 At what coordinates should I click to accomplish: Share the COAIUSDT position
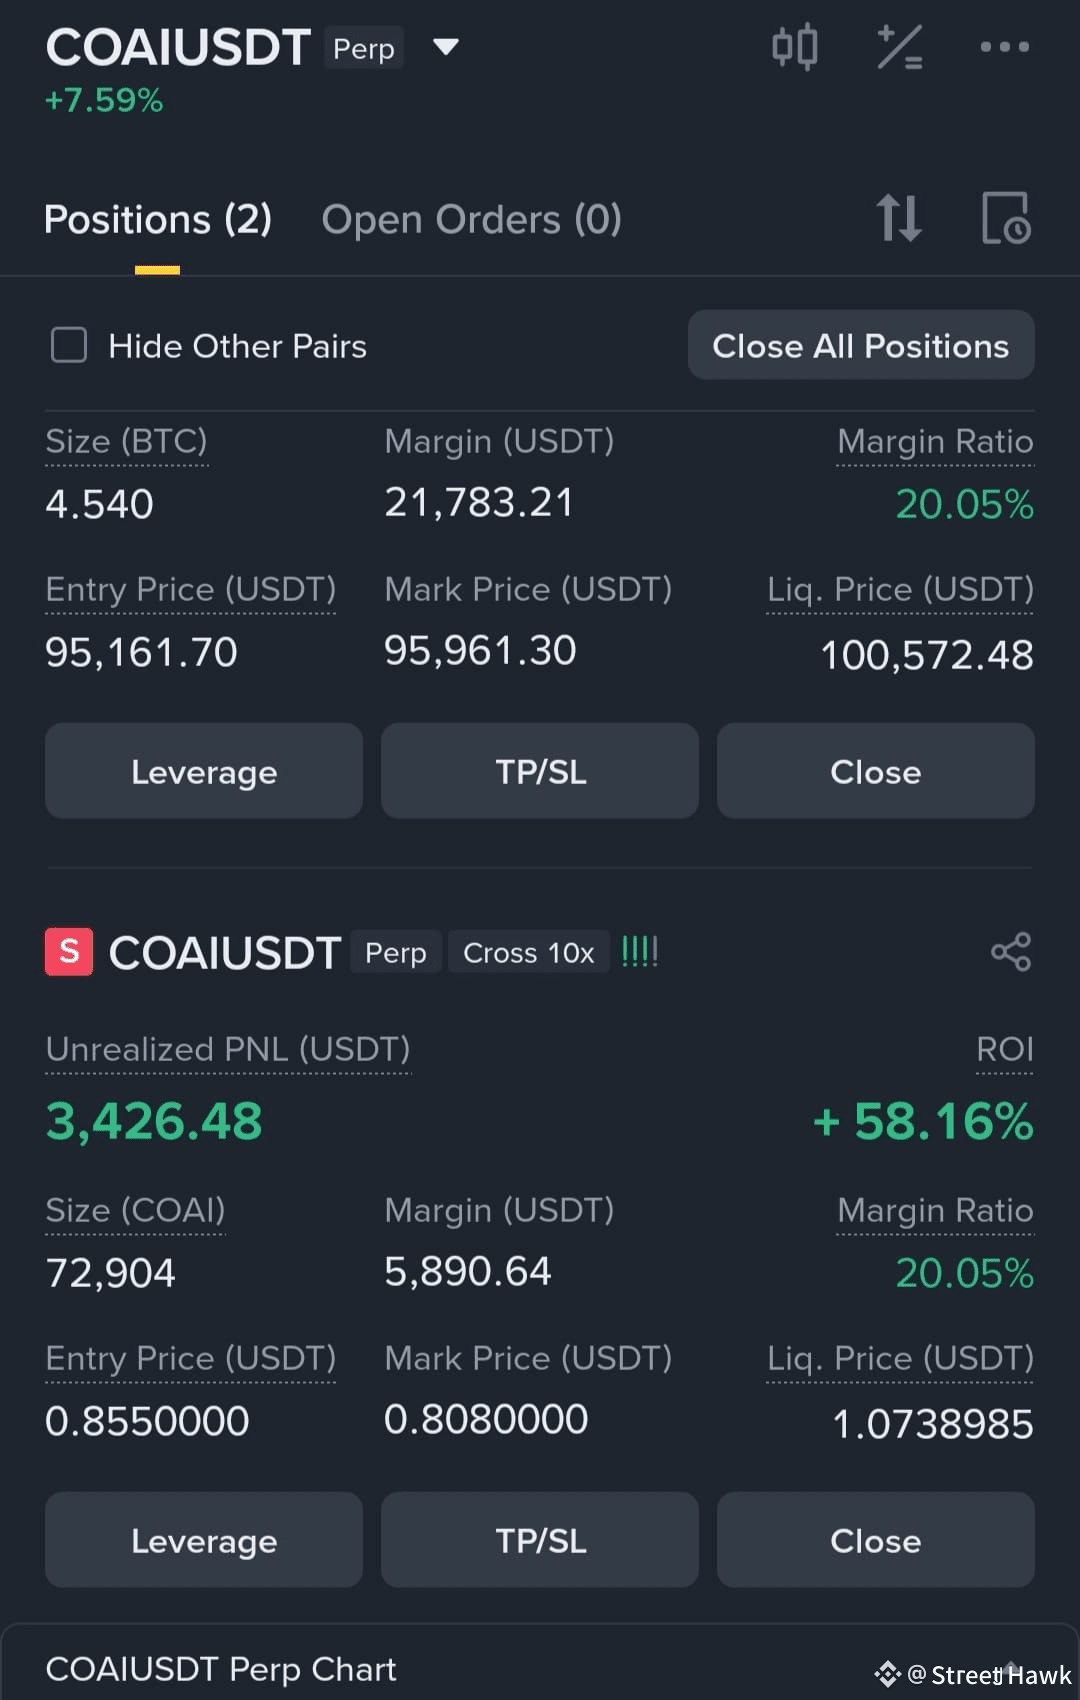coord(1011,952)
